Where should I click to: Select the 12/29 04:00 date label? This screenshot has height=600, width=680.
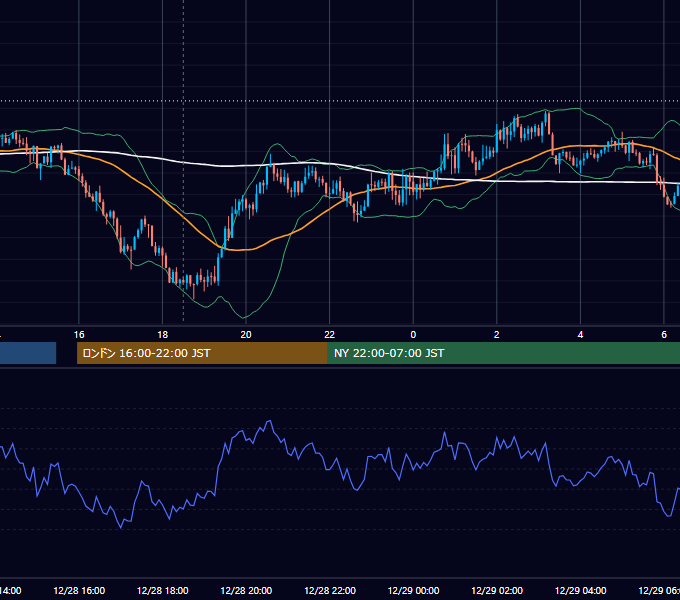581,590
